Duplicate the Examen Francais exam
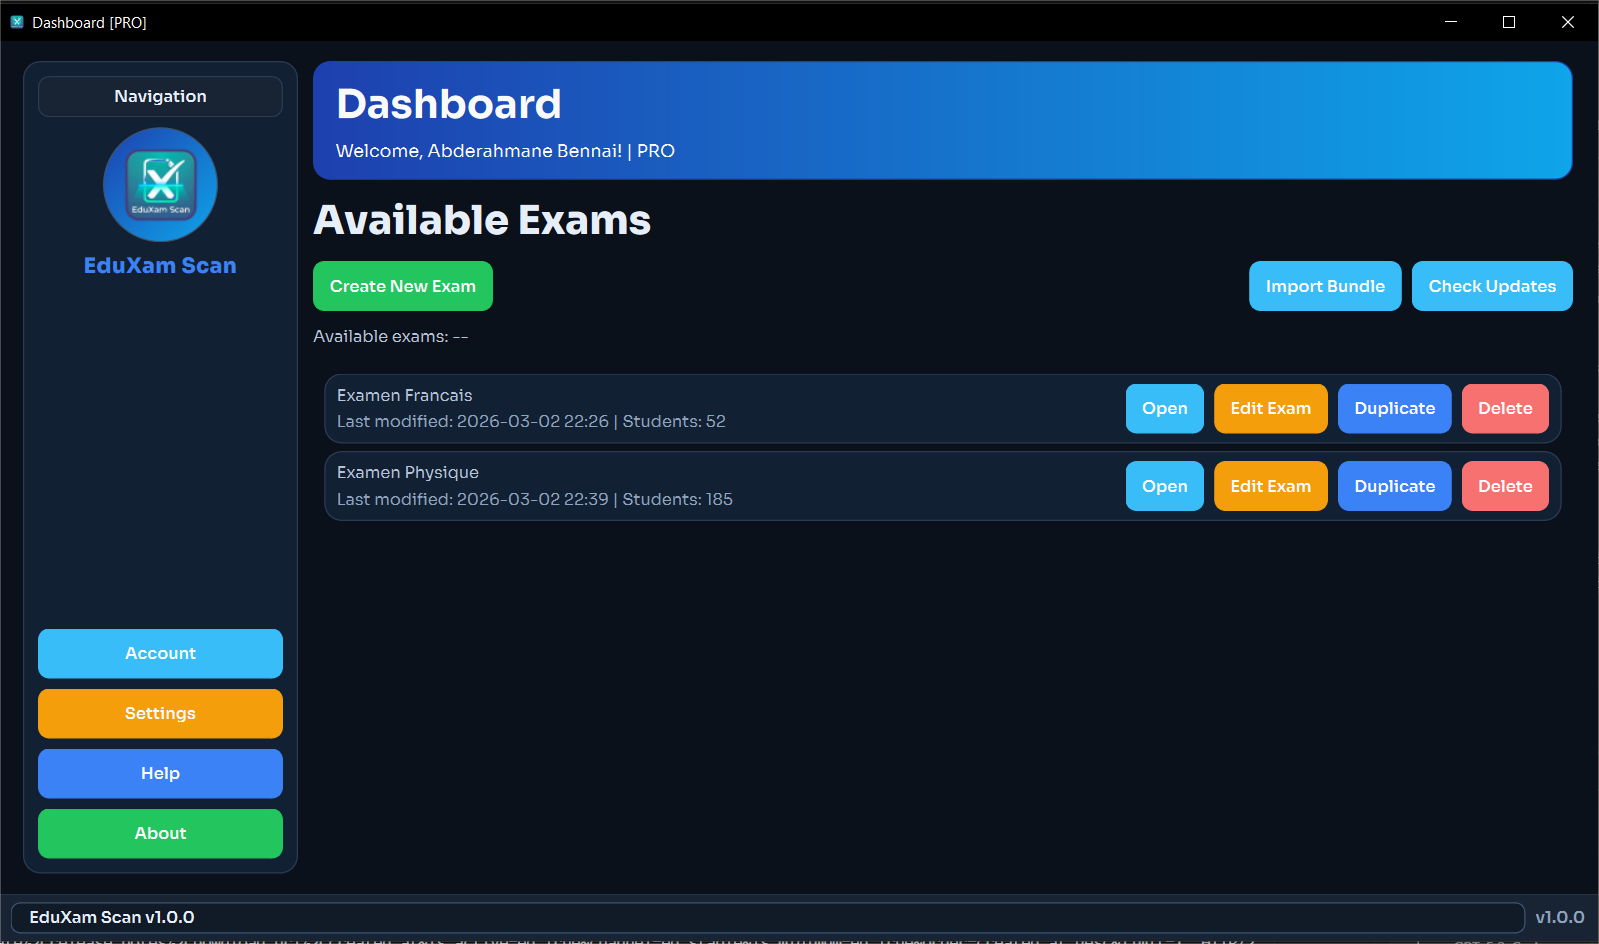Image resolution: width=1599 pixels, height=944 pixels. [x=1394, y=409]
